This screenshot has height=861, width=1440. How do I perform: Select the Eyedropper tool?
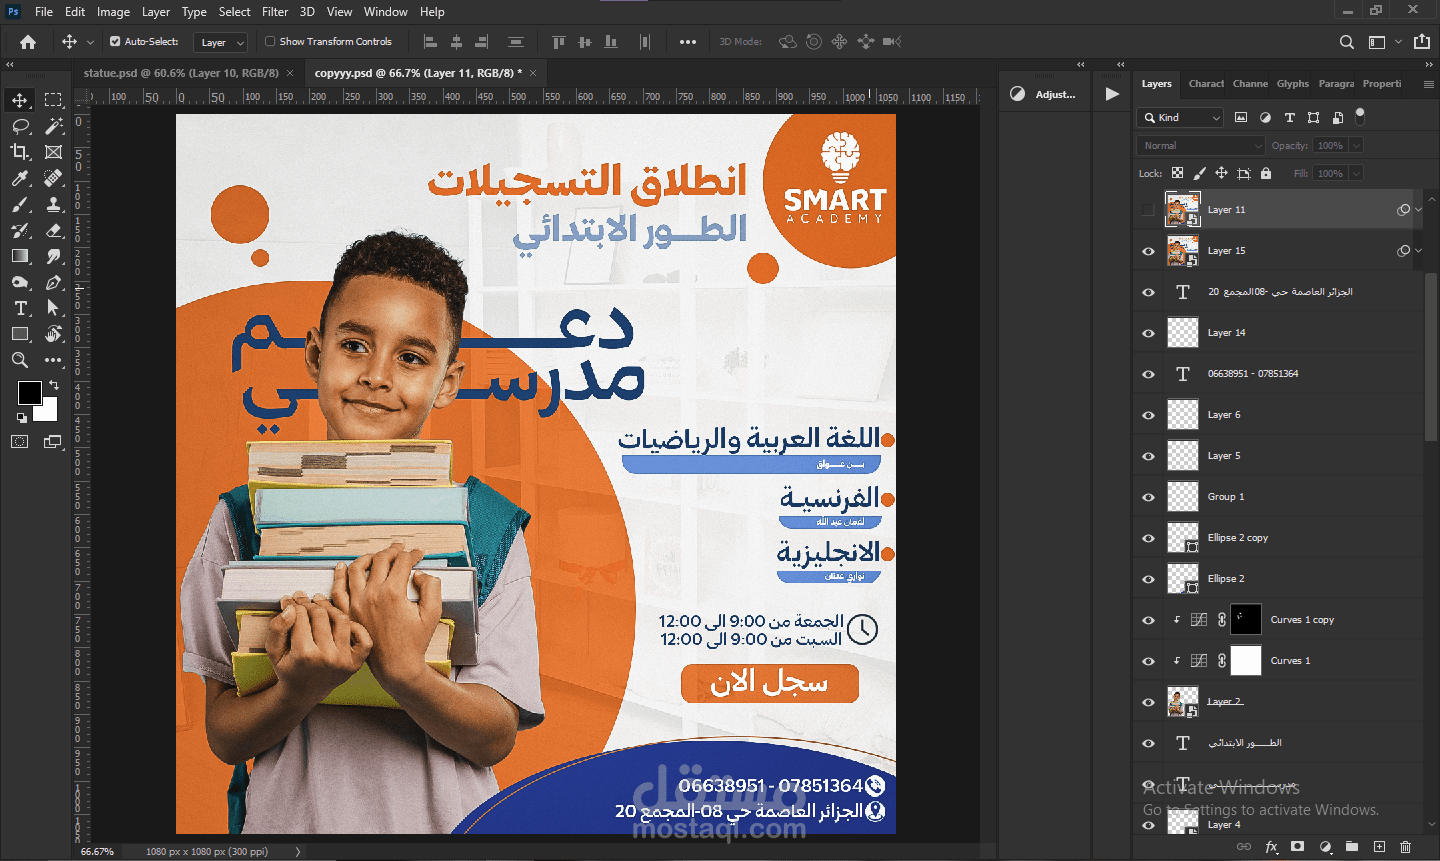(x=20, y=178)
